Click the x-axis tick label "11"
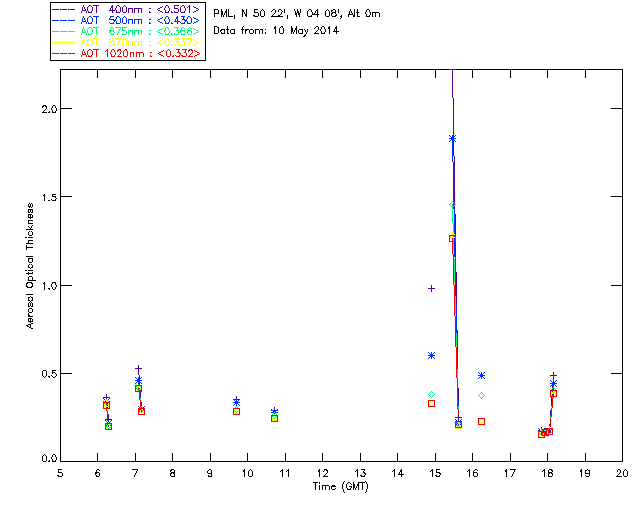The width and height of the screenshot is (640, 512). pyautogui.click(x=285, y=473)
